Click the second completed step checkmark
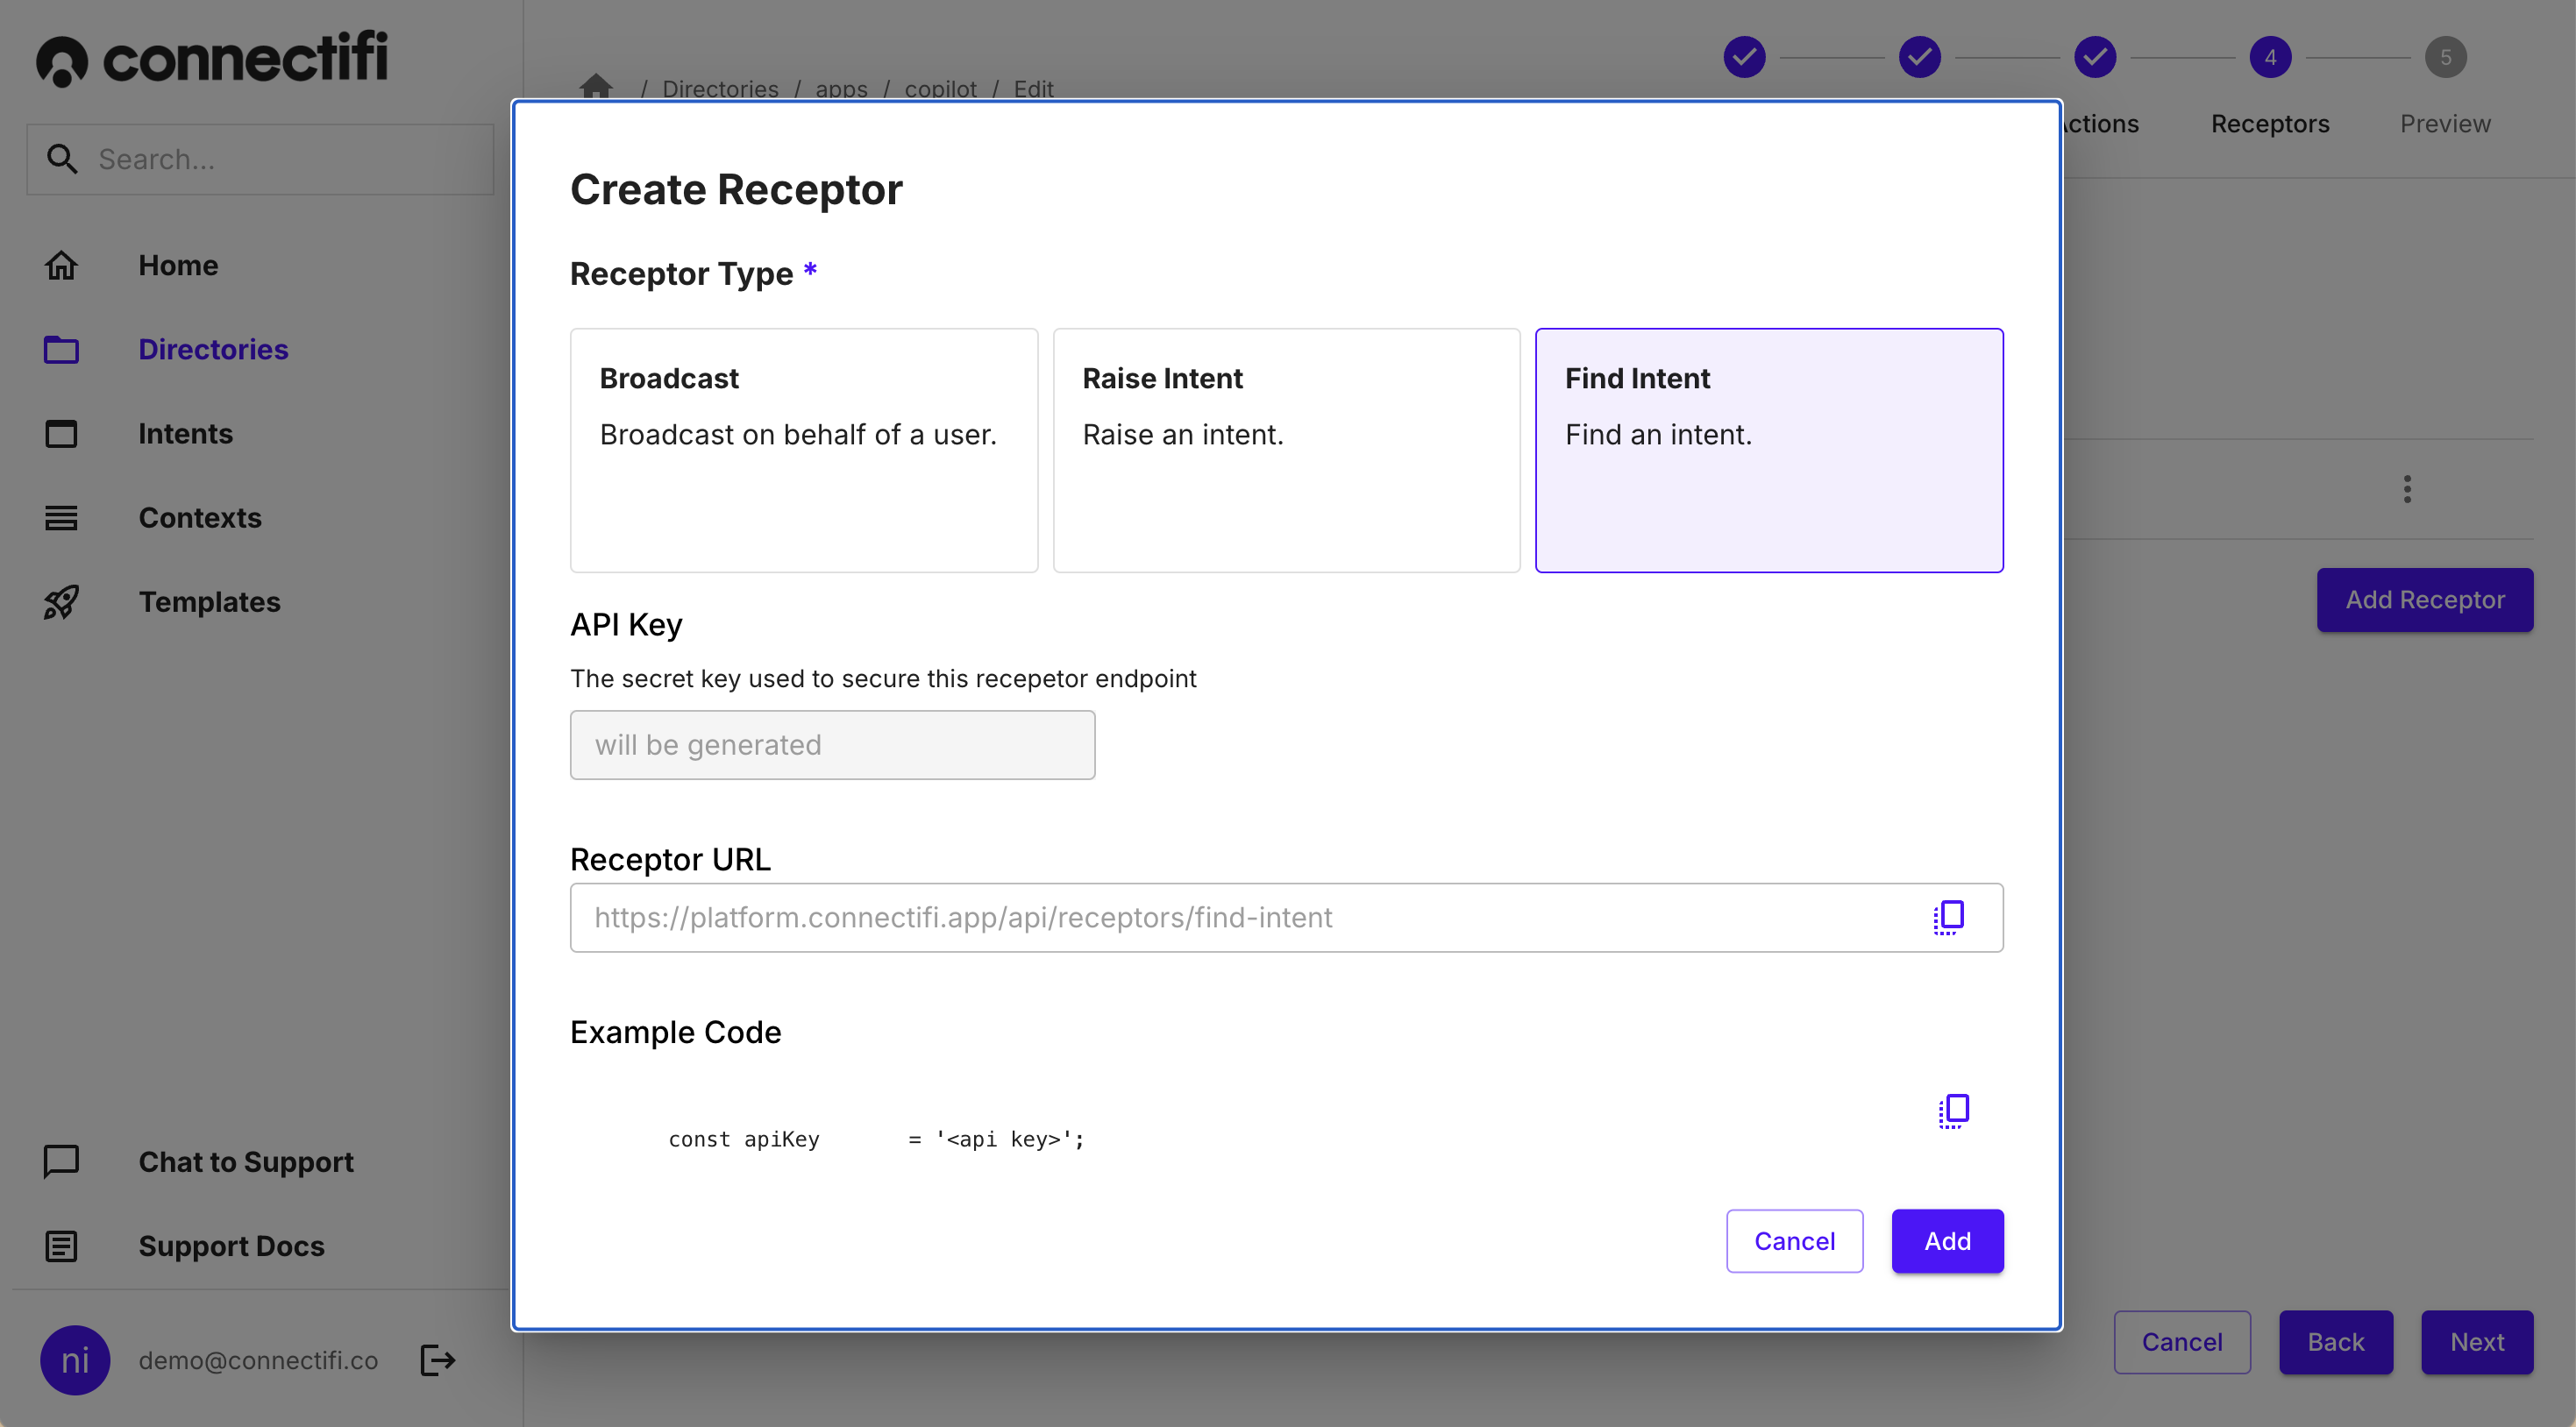Viewport: 2576px width, 1427px height. [x=1919, y=57]
